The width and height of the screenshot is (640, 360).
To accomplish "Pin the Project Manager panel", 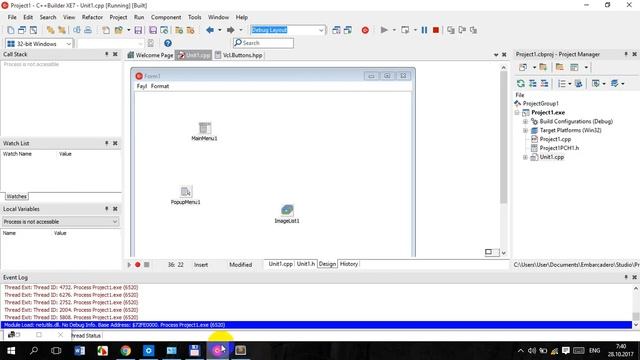I will click(626, 54).
